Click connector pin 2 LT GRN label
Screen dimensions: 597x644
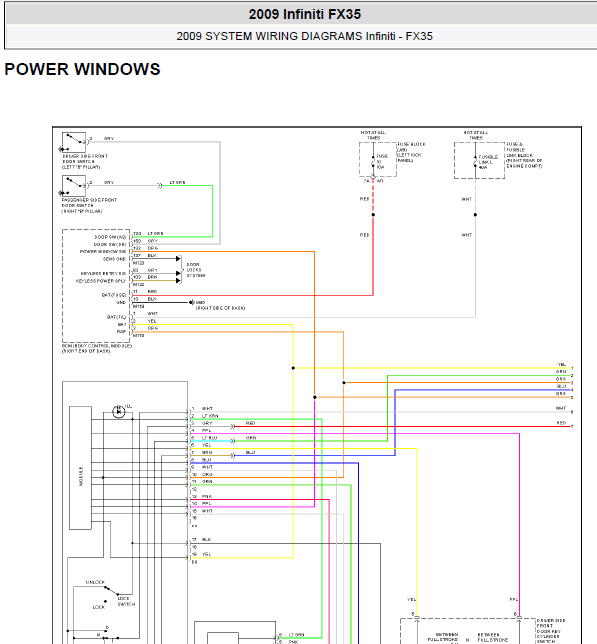pyautogui.click(x=210, y=416)
